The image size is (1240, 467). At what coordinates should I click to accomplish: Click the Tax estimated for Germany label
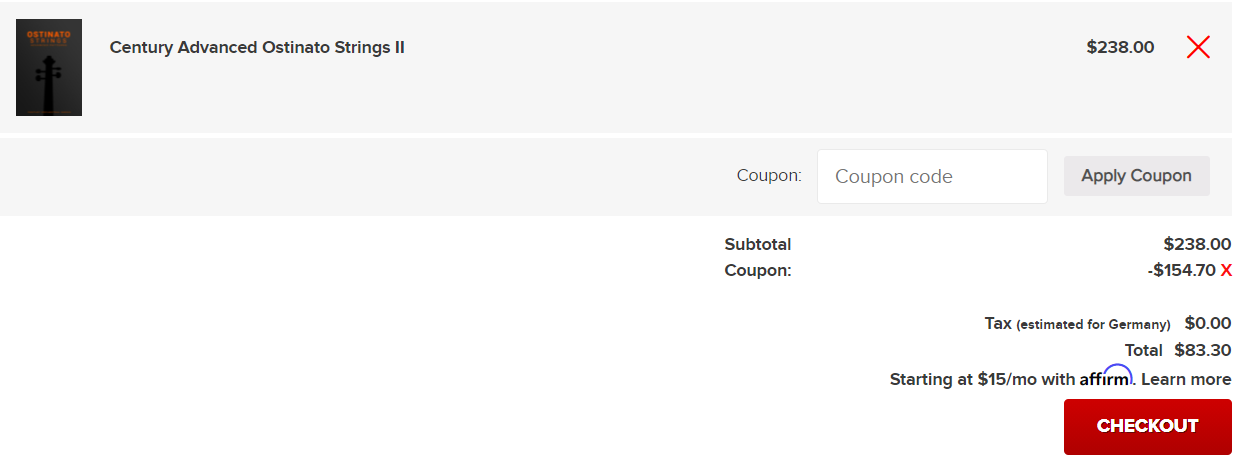tap(1077, 324)
